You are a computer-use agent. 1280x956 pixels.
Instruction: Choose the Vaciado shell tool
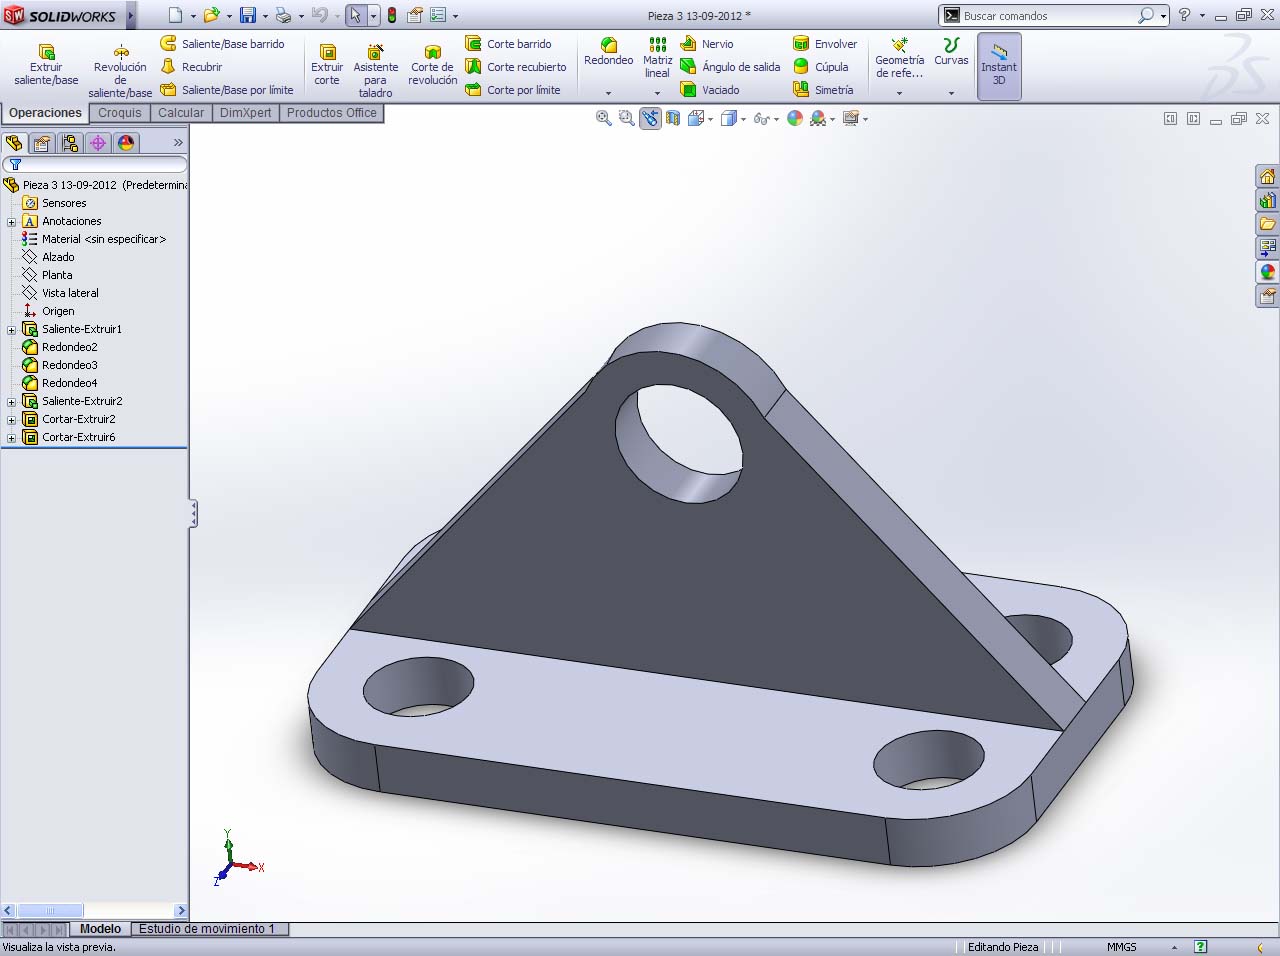(710, 90)
